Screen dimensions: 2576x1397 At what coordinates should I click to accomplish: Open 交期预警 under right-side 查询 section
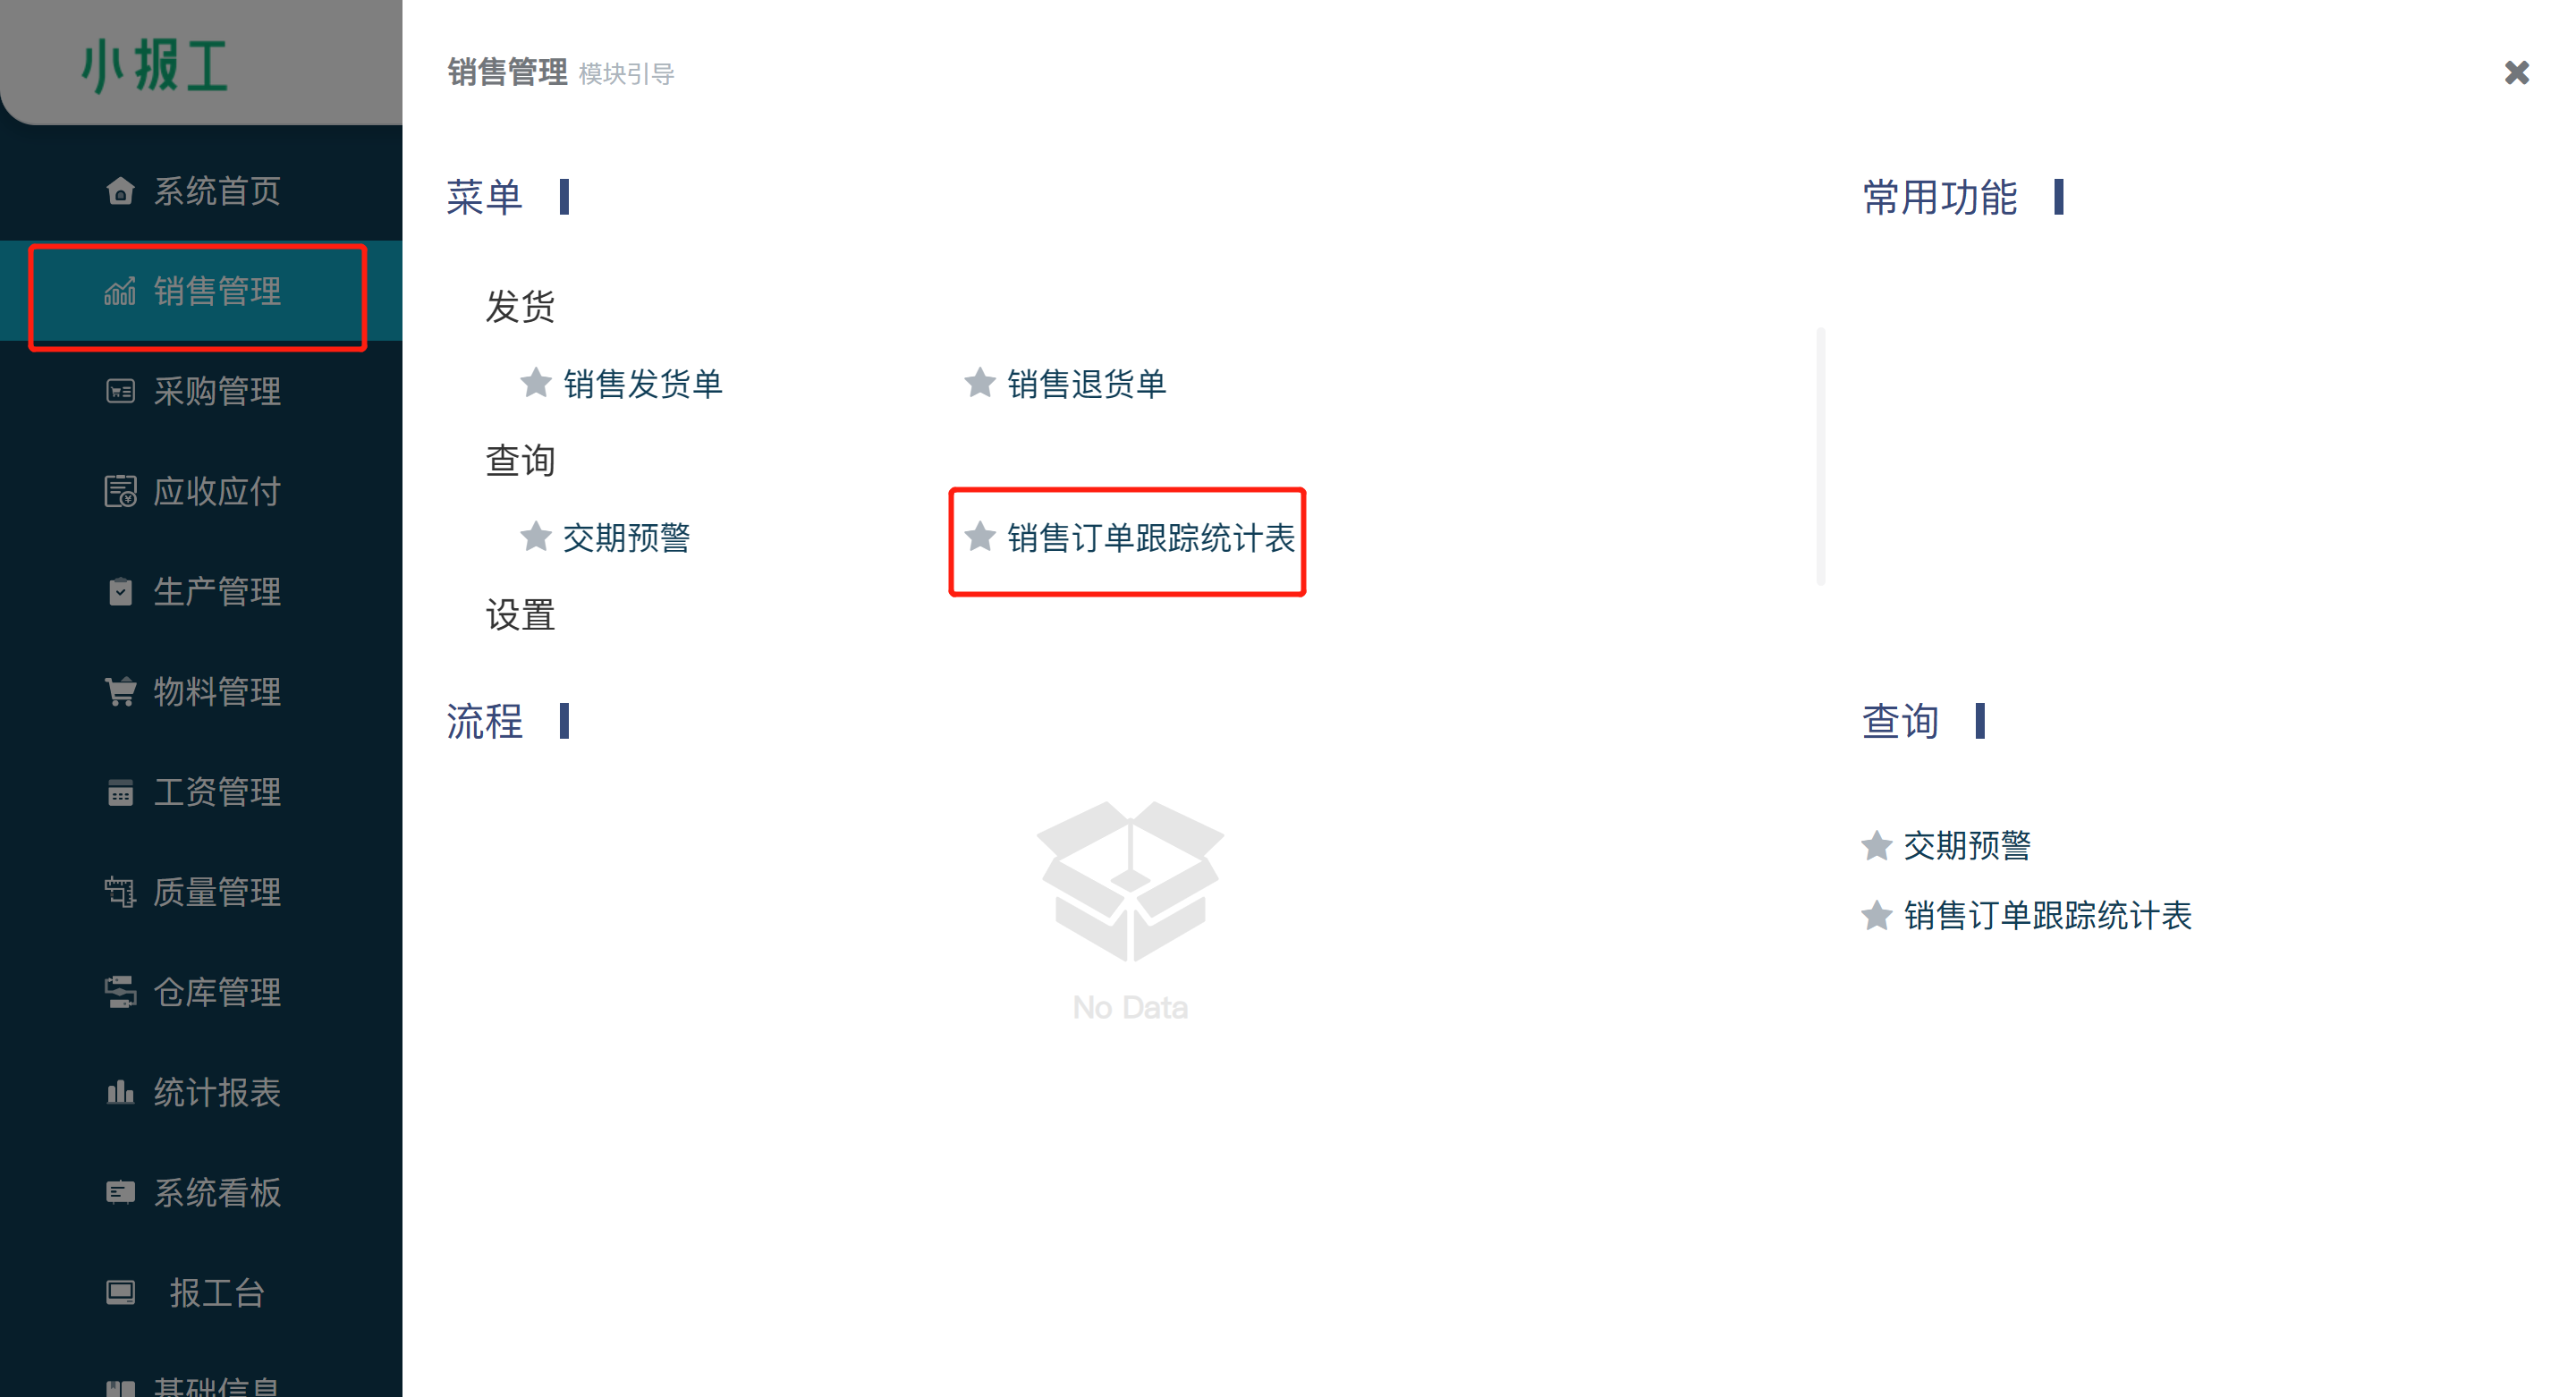(1967, 845)
